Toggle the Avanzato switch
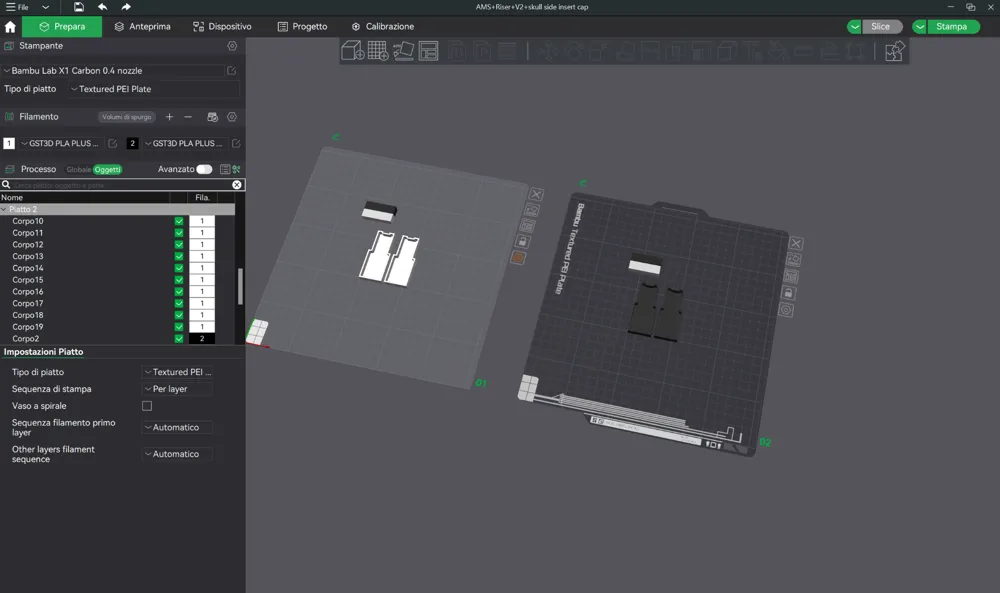This screenshot has height=593, width=1000. coord(204,169)
